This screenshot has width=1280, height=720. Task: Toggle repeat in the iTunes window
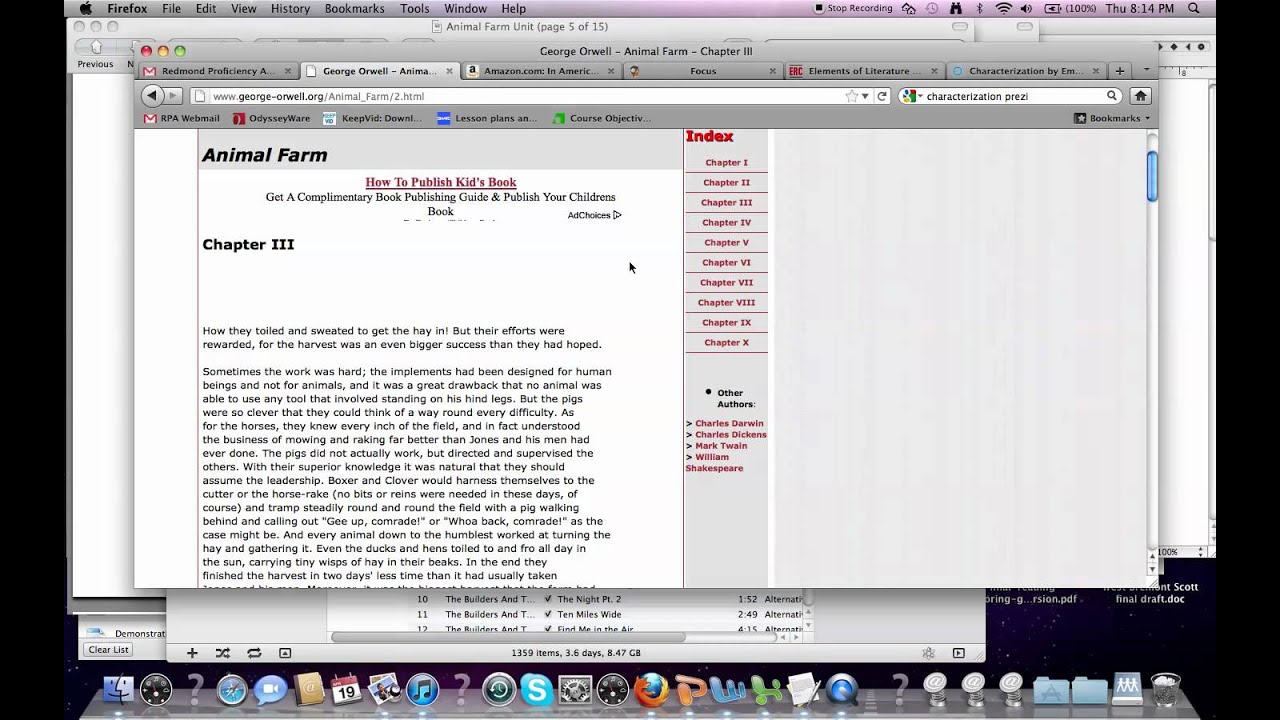click(x=254, y=653)
